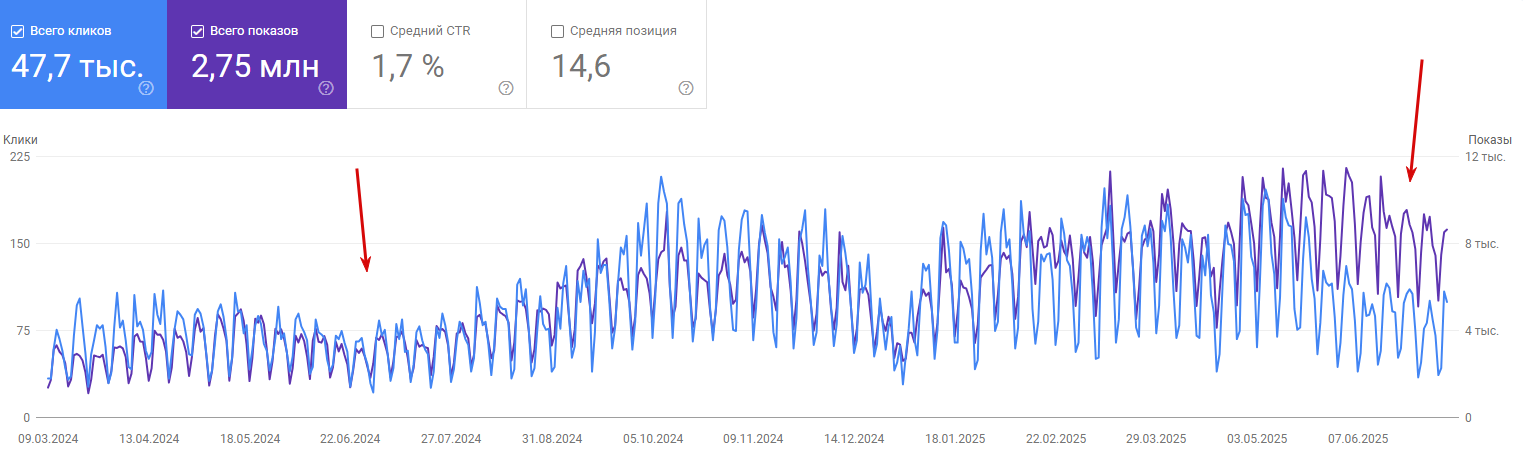
Task: Open help icon on 'Всего показов' card
Action: tap(326, 88)
